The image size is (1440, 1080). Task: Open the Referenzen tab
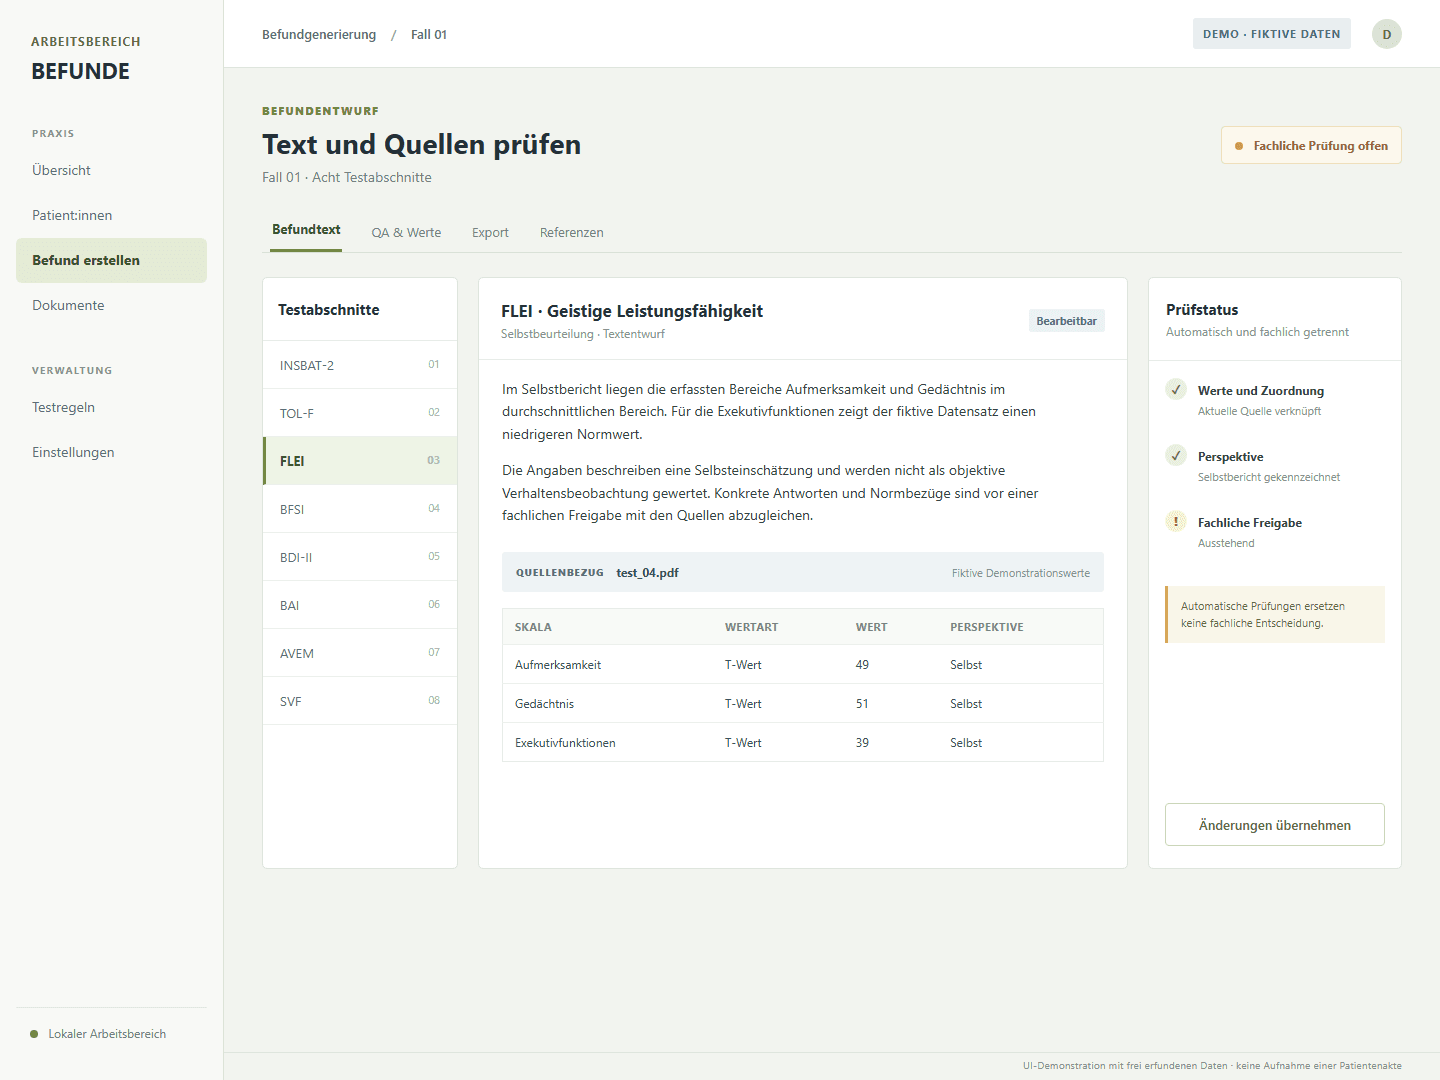[571, 232]
